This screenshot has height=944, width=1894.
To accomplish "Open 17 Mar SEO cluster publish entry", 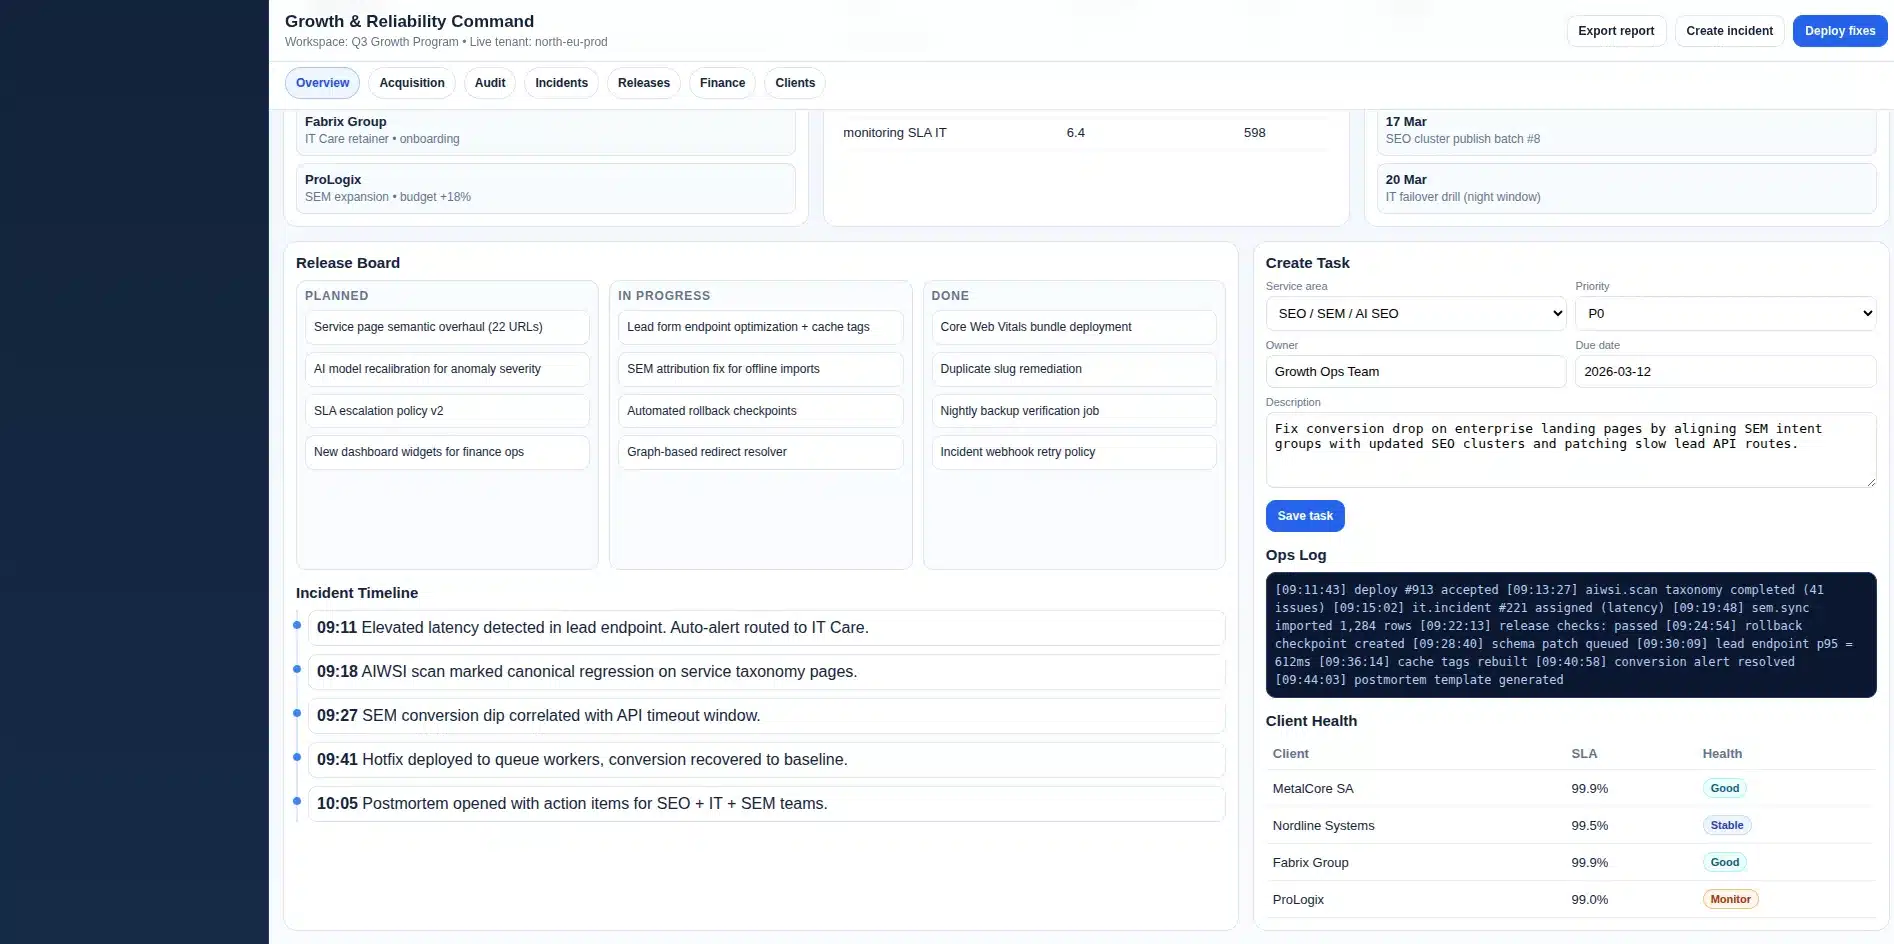I will point(1626,130).
